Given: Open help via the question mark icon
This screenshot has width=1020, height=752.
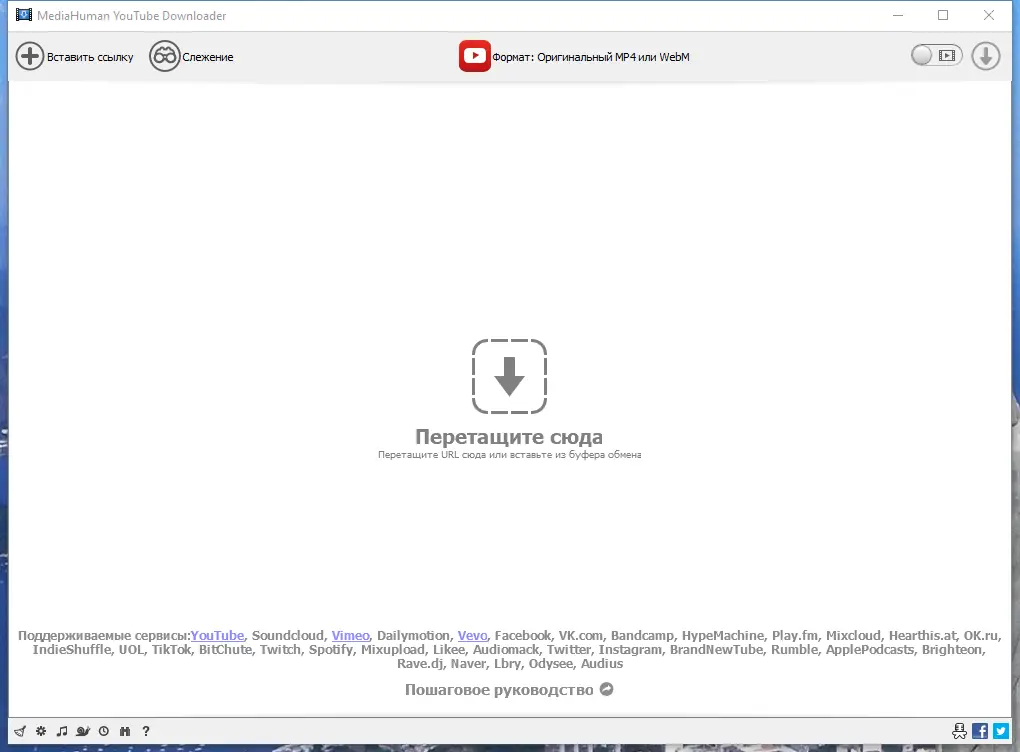Looking at the screenshot, I should tap(146, 731).
